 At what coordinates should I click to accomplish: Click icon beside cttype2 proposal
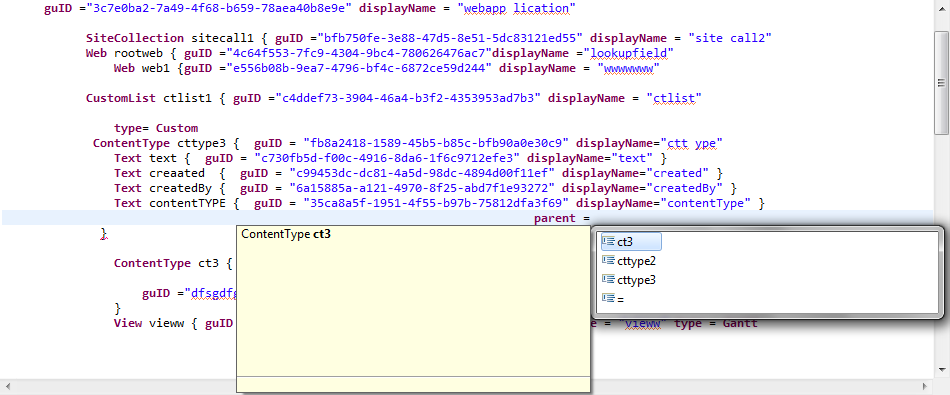608,261
